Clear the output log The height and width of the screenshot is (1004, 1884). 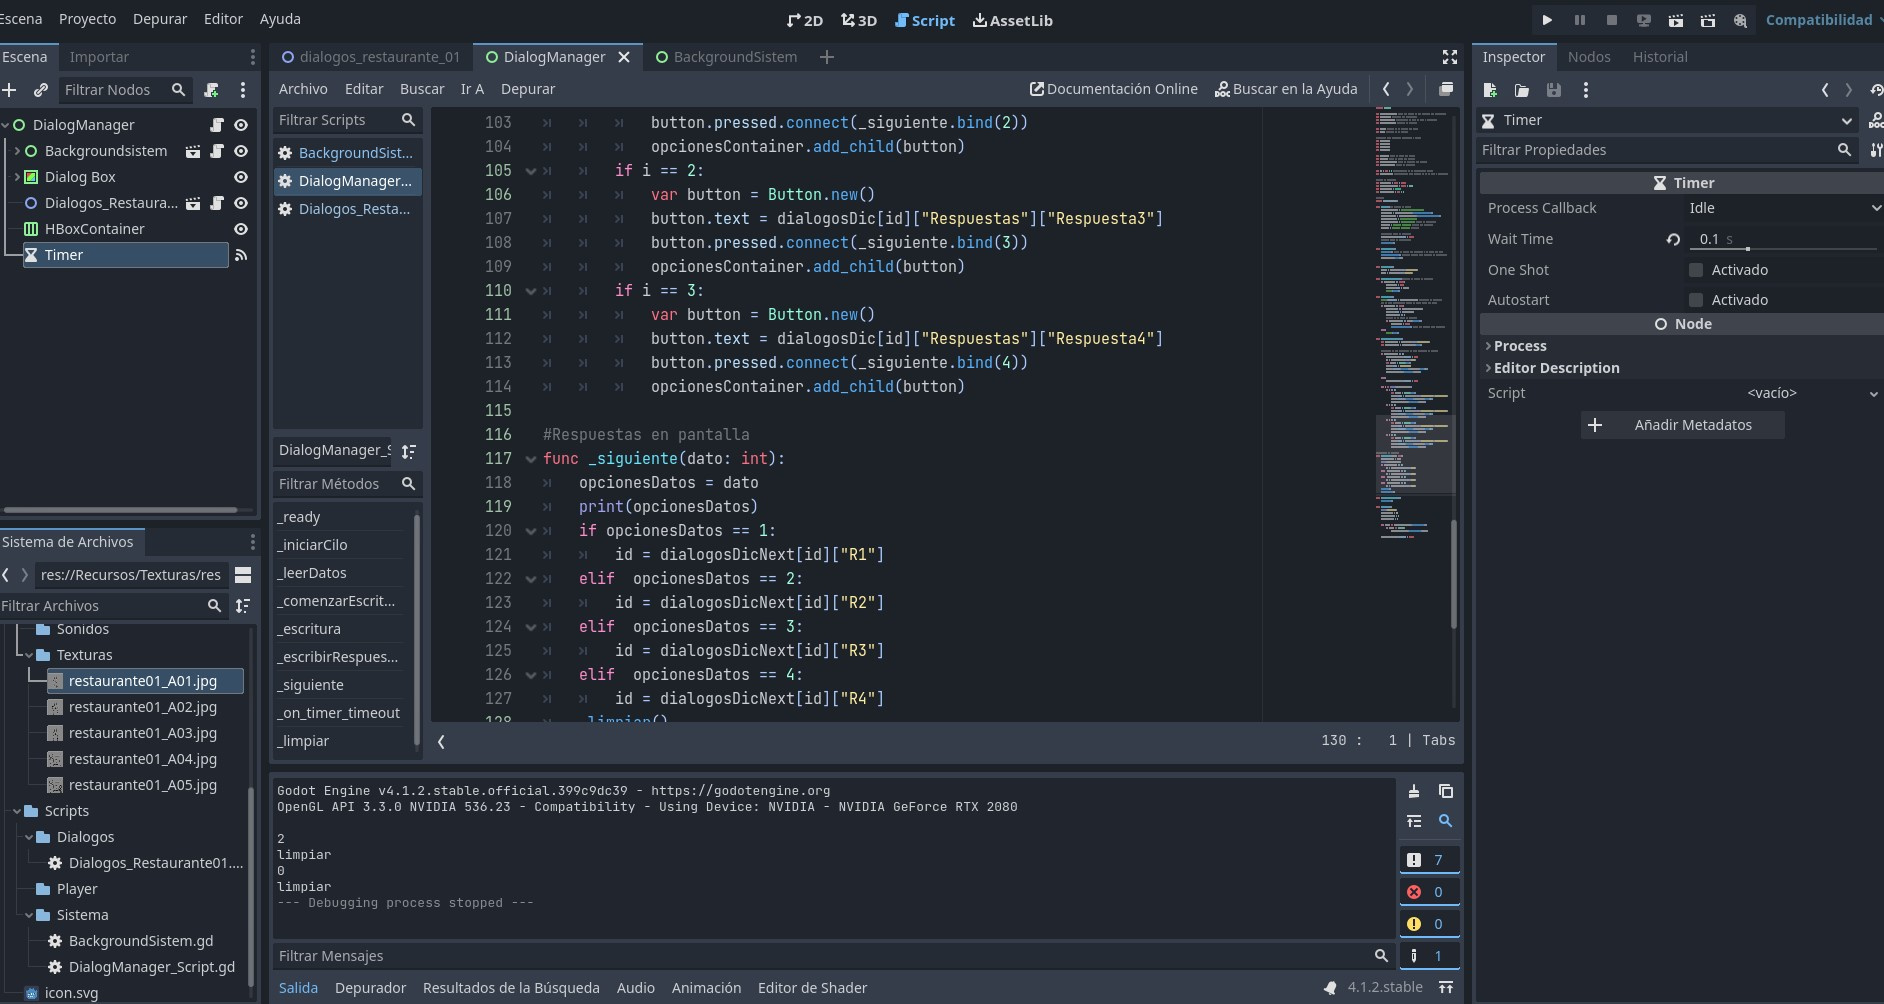pyautogui.click(x=1414, y=791)
